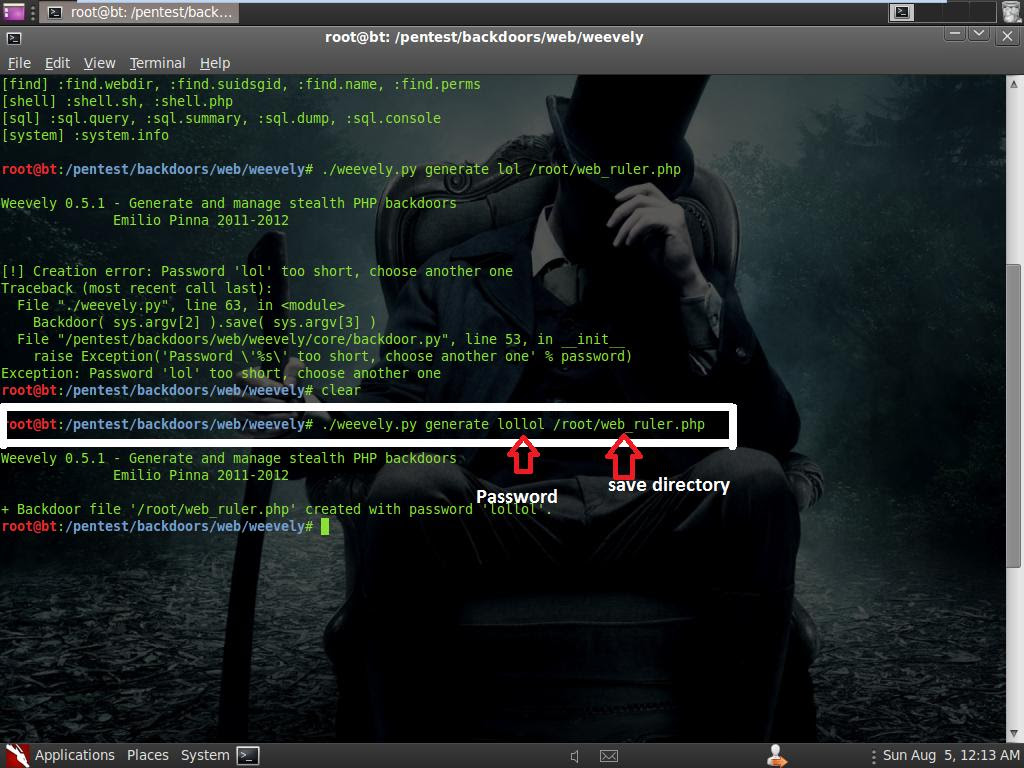
Task: Click the '[!] Creation error' message line
Action: (x=257, y=271)
